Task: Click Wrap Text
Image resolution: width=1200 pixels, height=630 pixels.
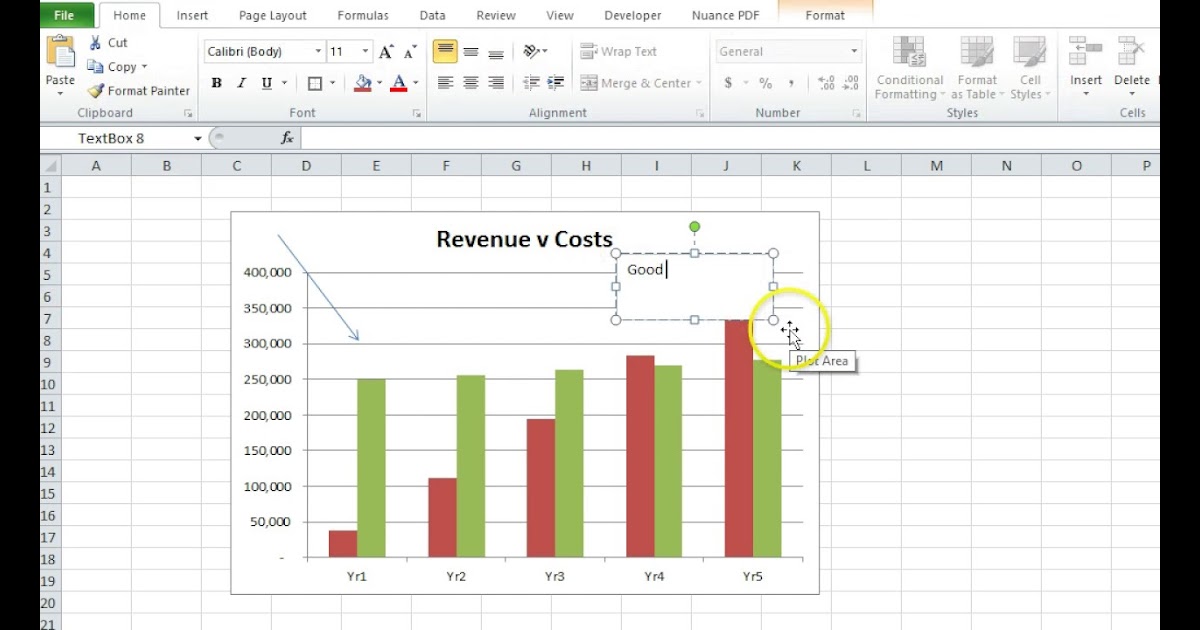Action: (x=618, y=51)
